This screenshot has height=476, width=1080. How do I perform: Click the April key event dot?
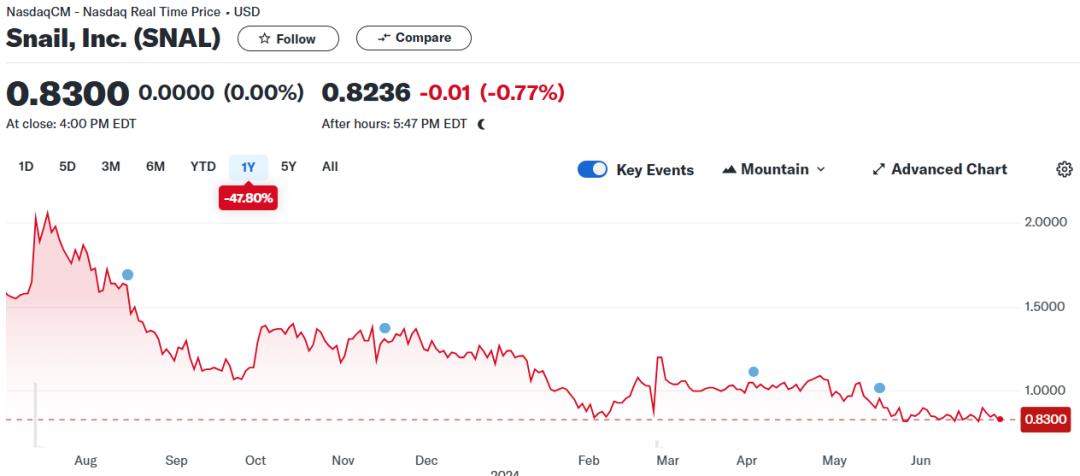pos(753,372)
